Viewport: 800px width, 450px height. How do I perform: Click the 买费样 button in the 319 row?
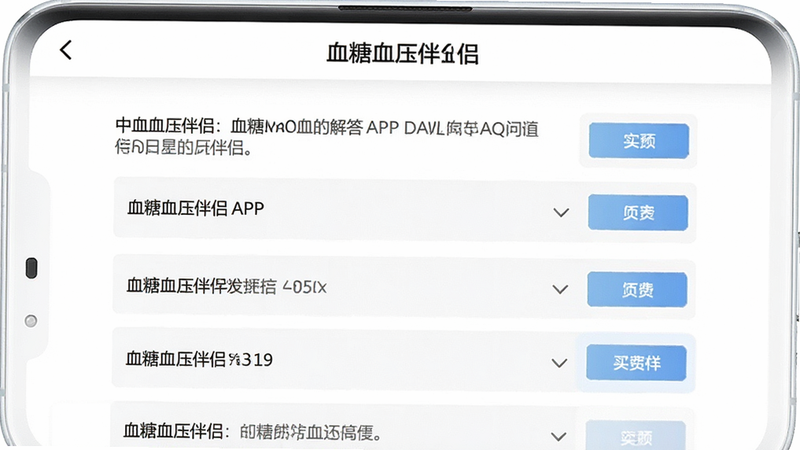(x=636, y=363)
